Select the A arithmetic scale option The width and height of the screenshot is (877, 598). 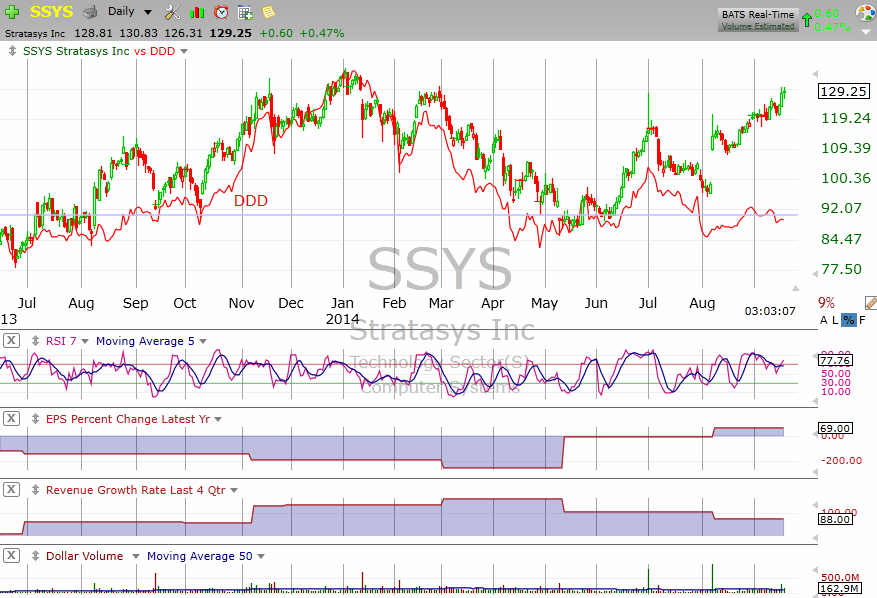click(823, 320)
